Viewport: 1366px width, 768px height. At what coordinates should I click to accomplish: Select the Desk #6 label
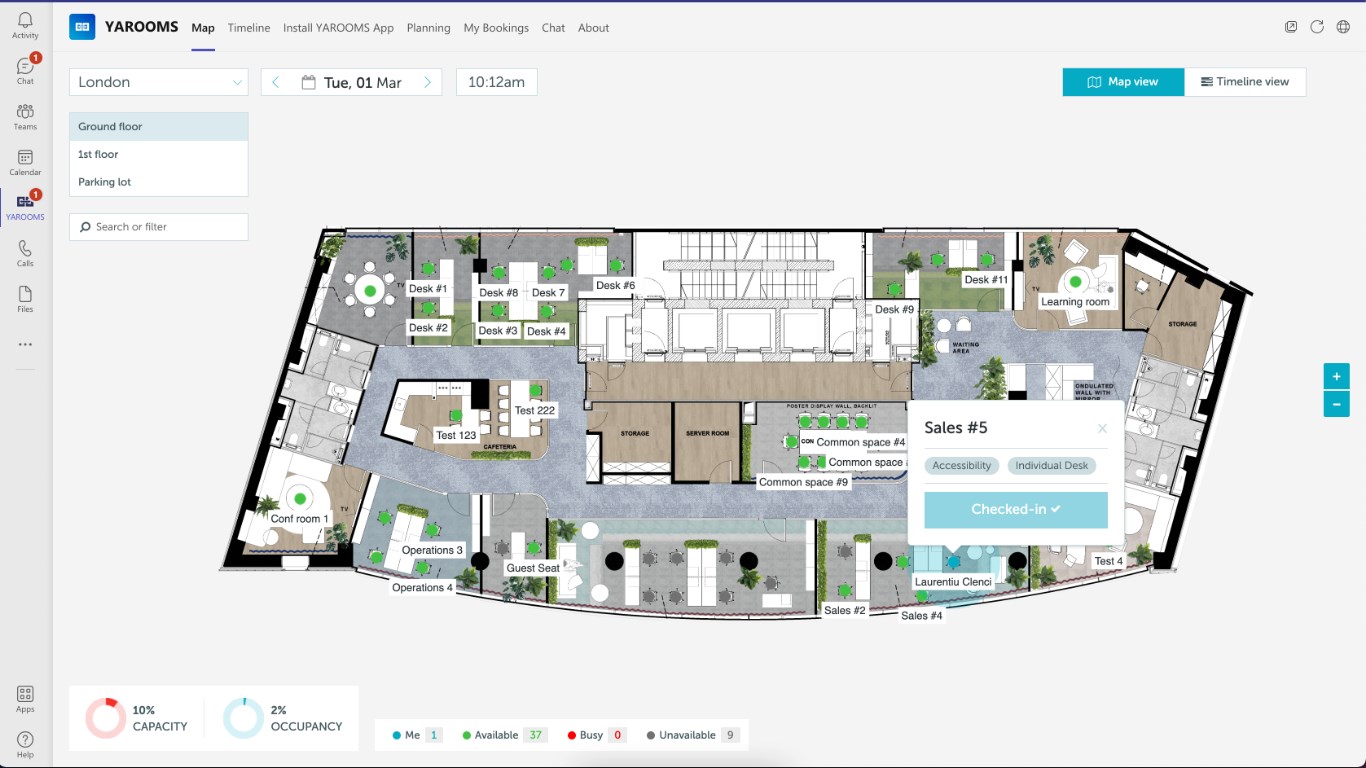click(615, 285)
